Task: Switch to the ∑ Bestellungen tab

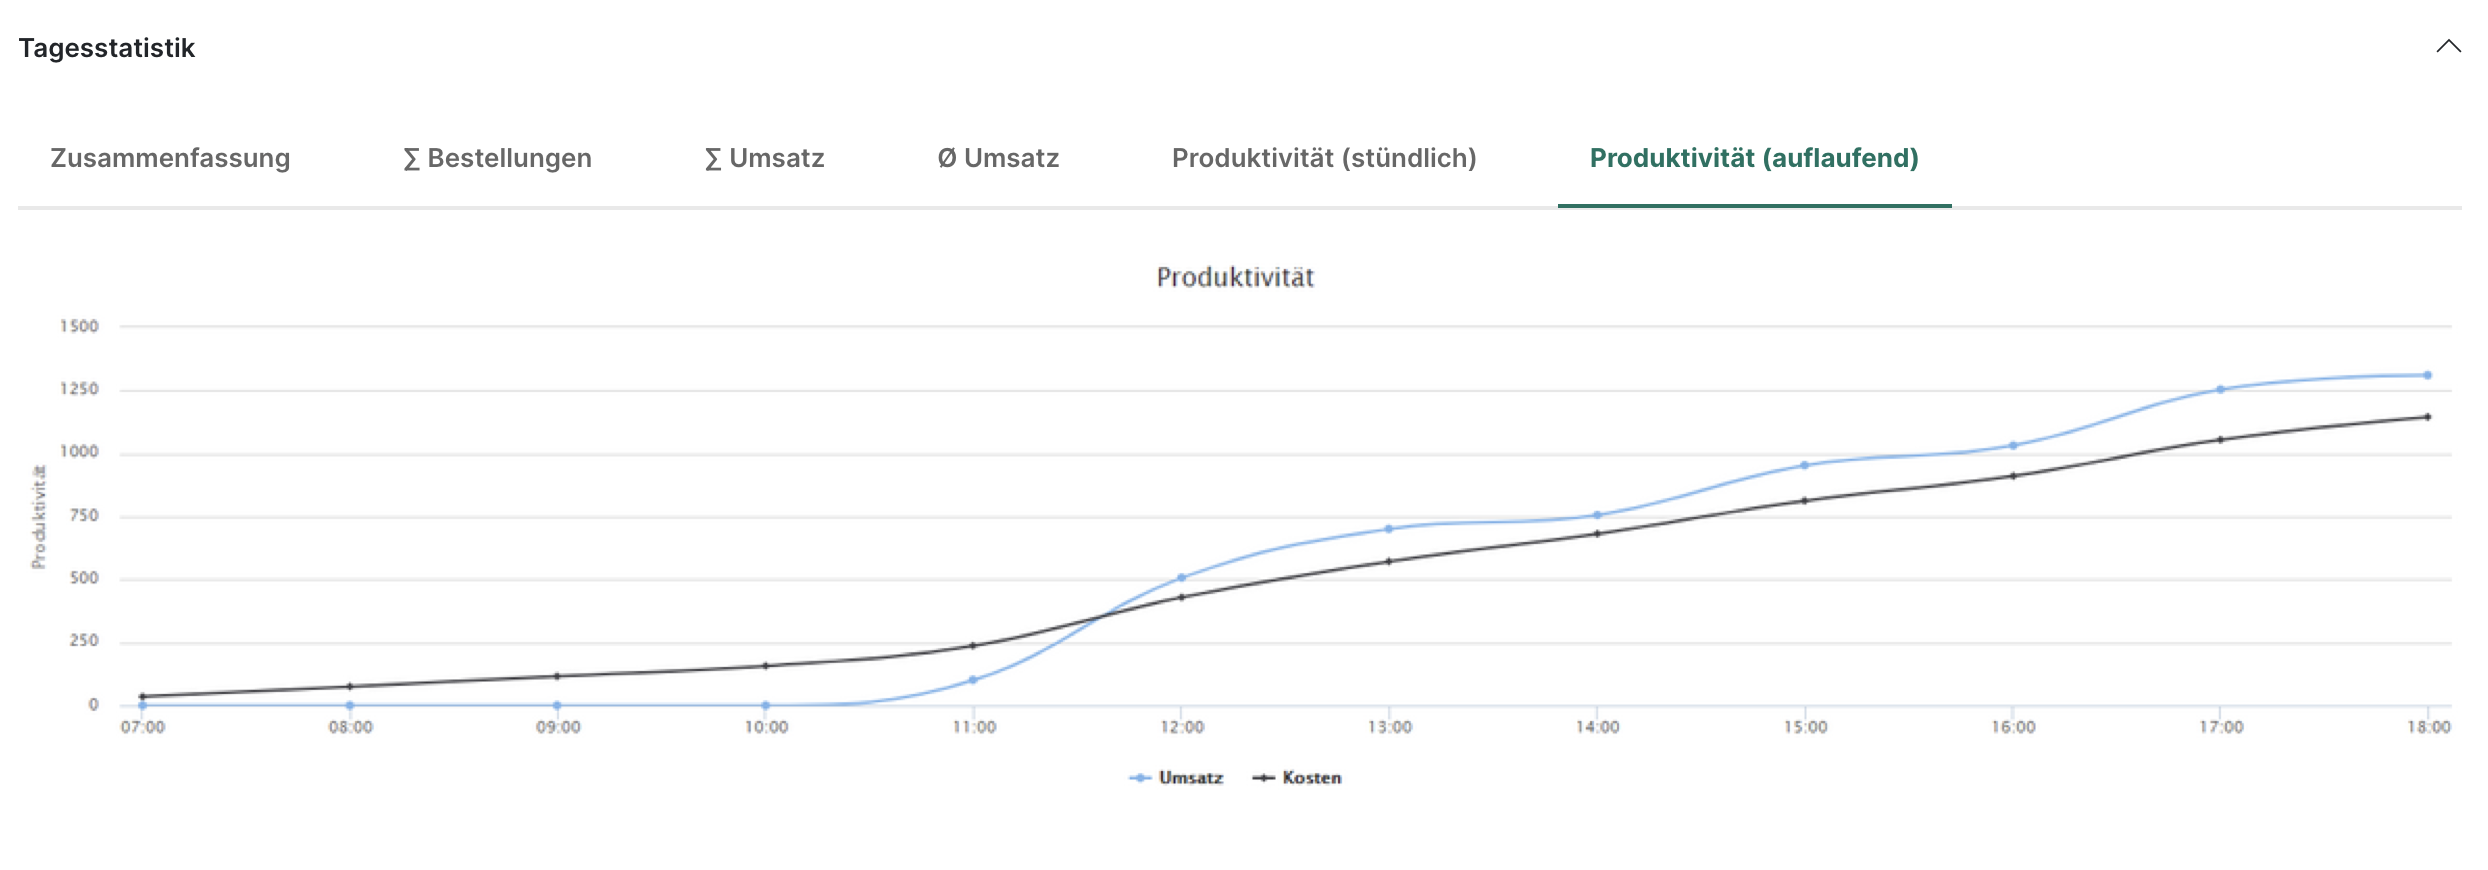Action: click(497, 158)
